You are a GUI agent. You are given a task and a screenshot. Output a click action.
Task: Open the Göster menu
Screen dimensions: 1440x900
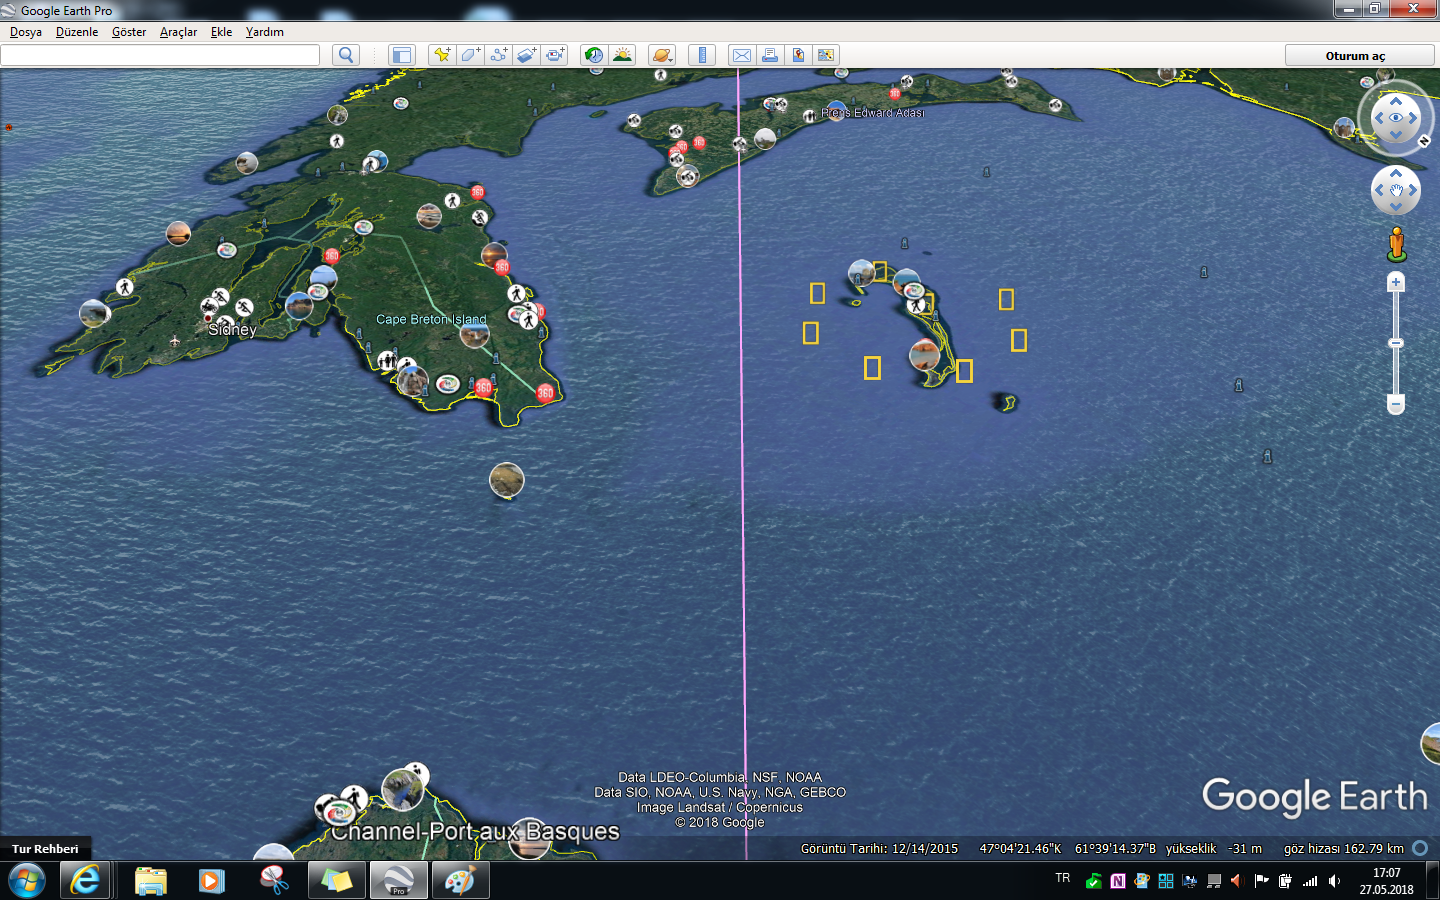coord(129,32)
